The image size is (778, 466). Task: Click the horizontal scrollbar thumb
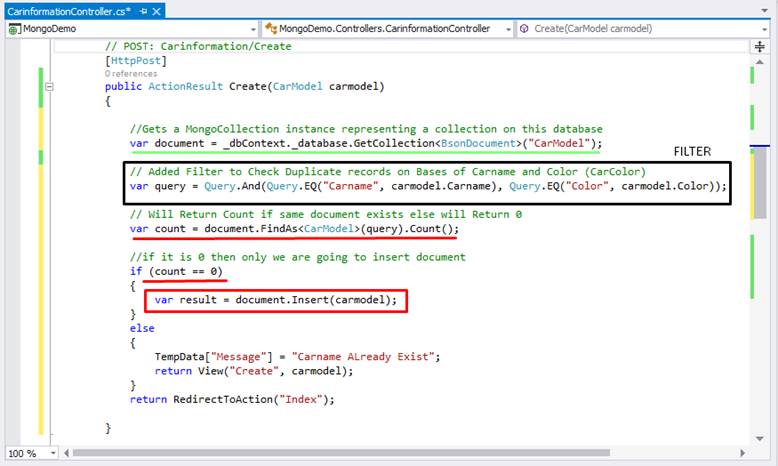coord(341,453)
